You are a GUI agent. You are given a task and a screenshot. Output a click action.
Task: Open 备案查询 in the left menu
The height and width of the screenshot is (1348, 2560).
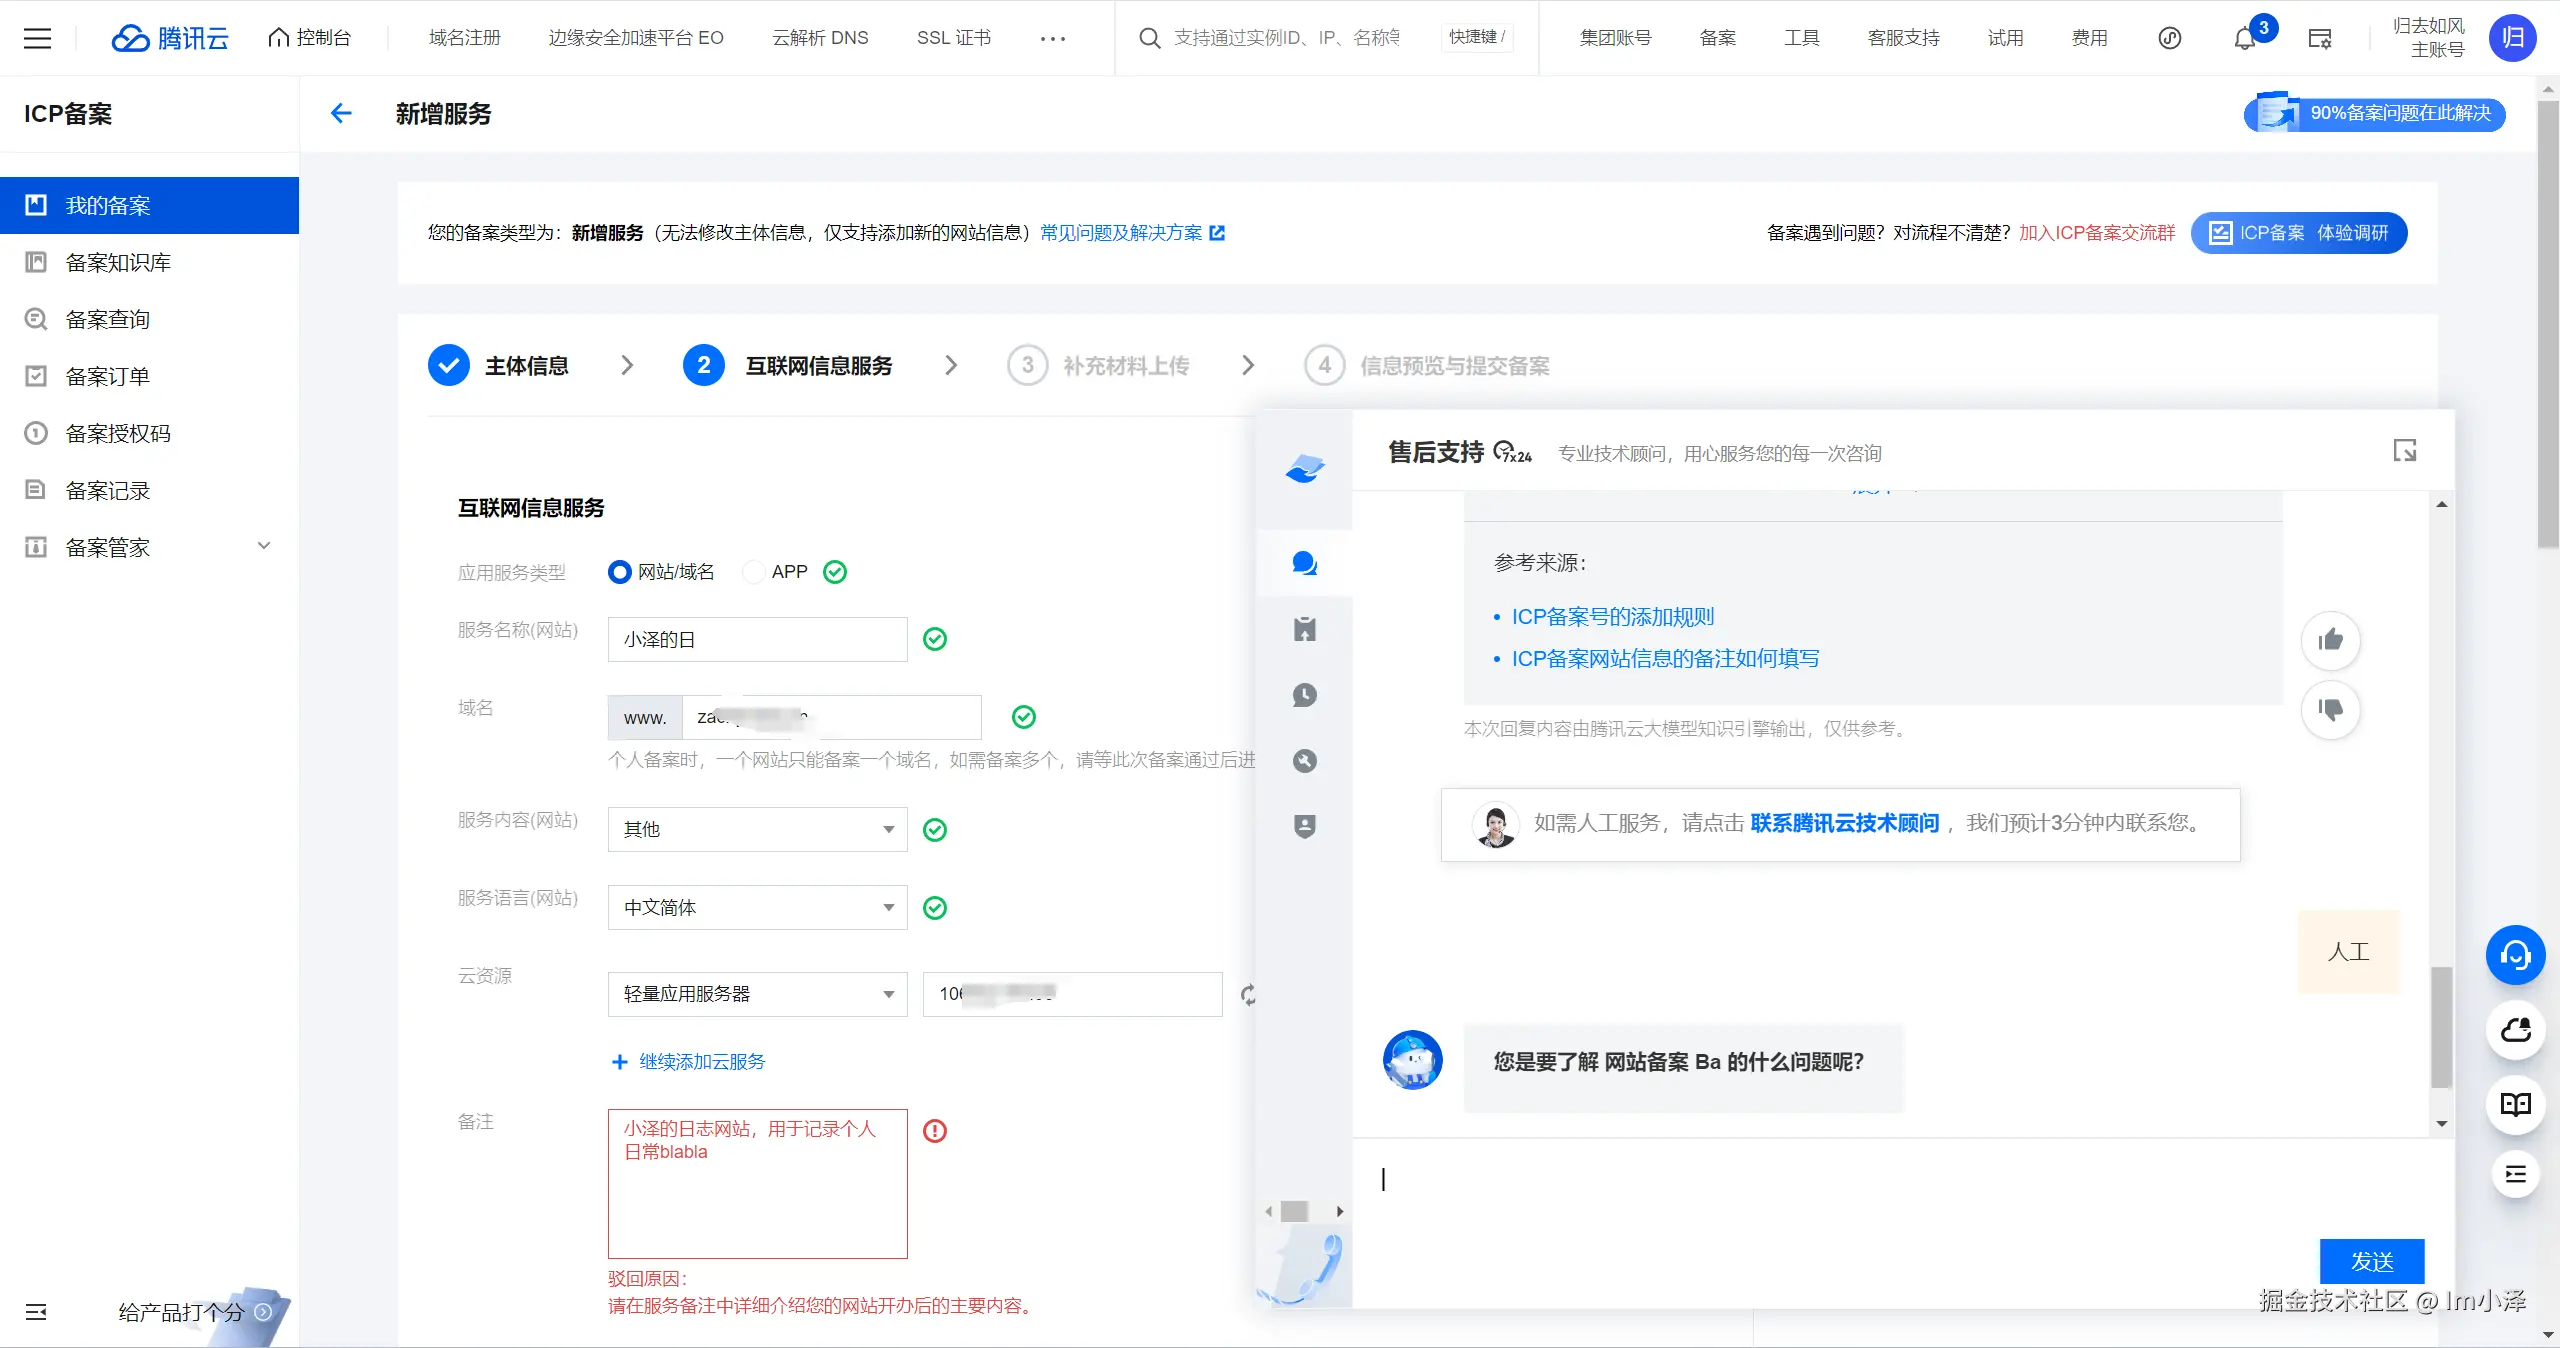pos(108,320)
